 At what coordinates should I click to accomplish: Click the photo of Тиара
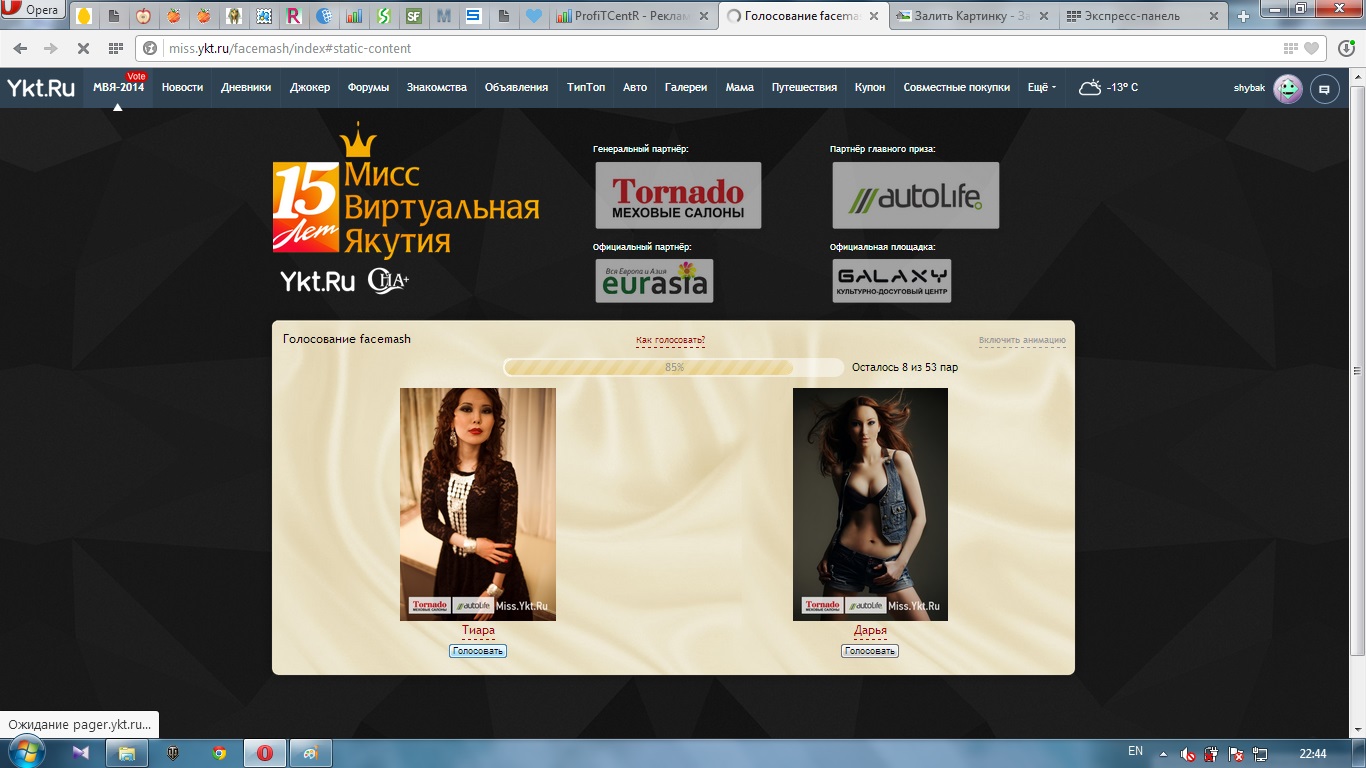pyautogui.click(x=478, y=504)
